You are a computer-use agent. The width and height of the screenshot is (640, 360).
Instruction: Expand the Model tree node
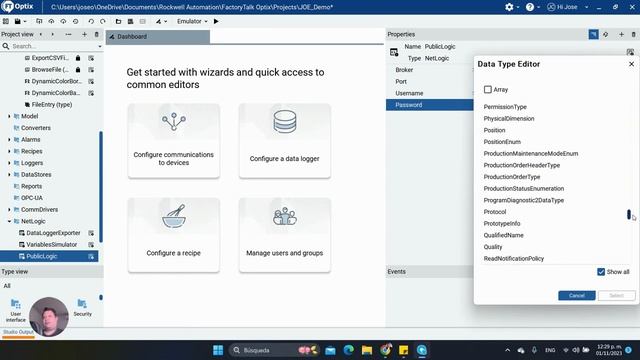[x=9, y=116]
